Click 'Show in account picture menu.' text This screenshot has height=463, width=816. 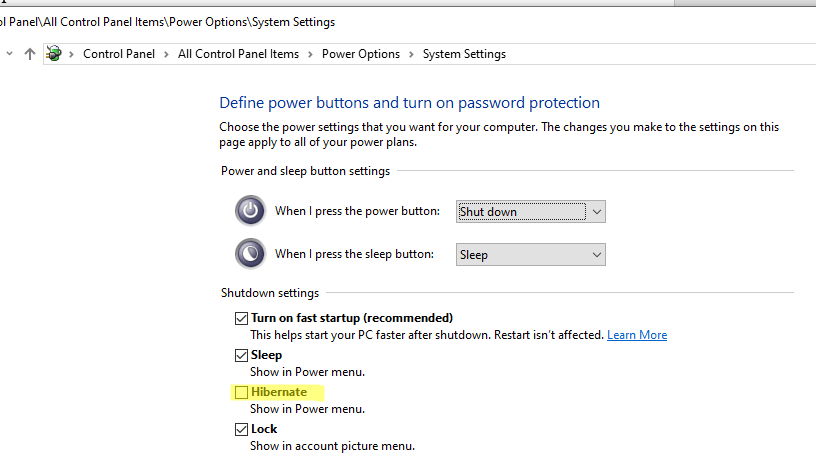(332, 446)
